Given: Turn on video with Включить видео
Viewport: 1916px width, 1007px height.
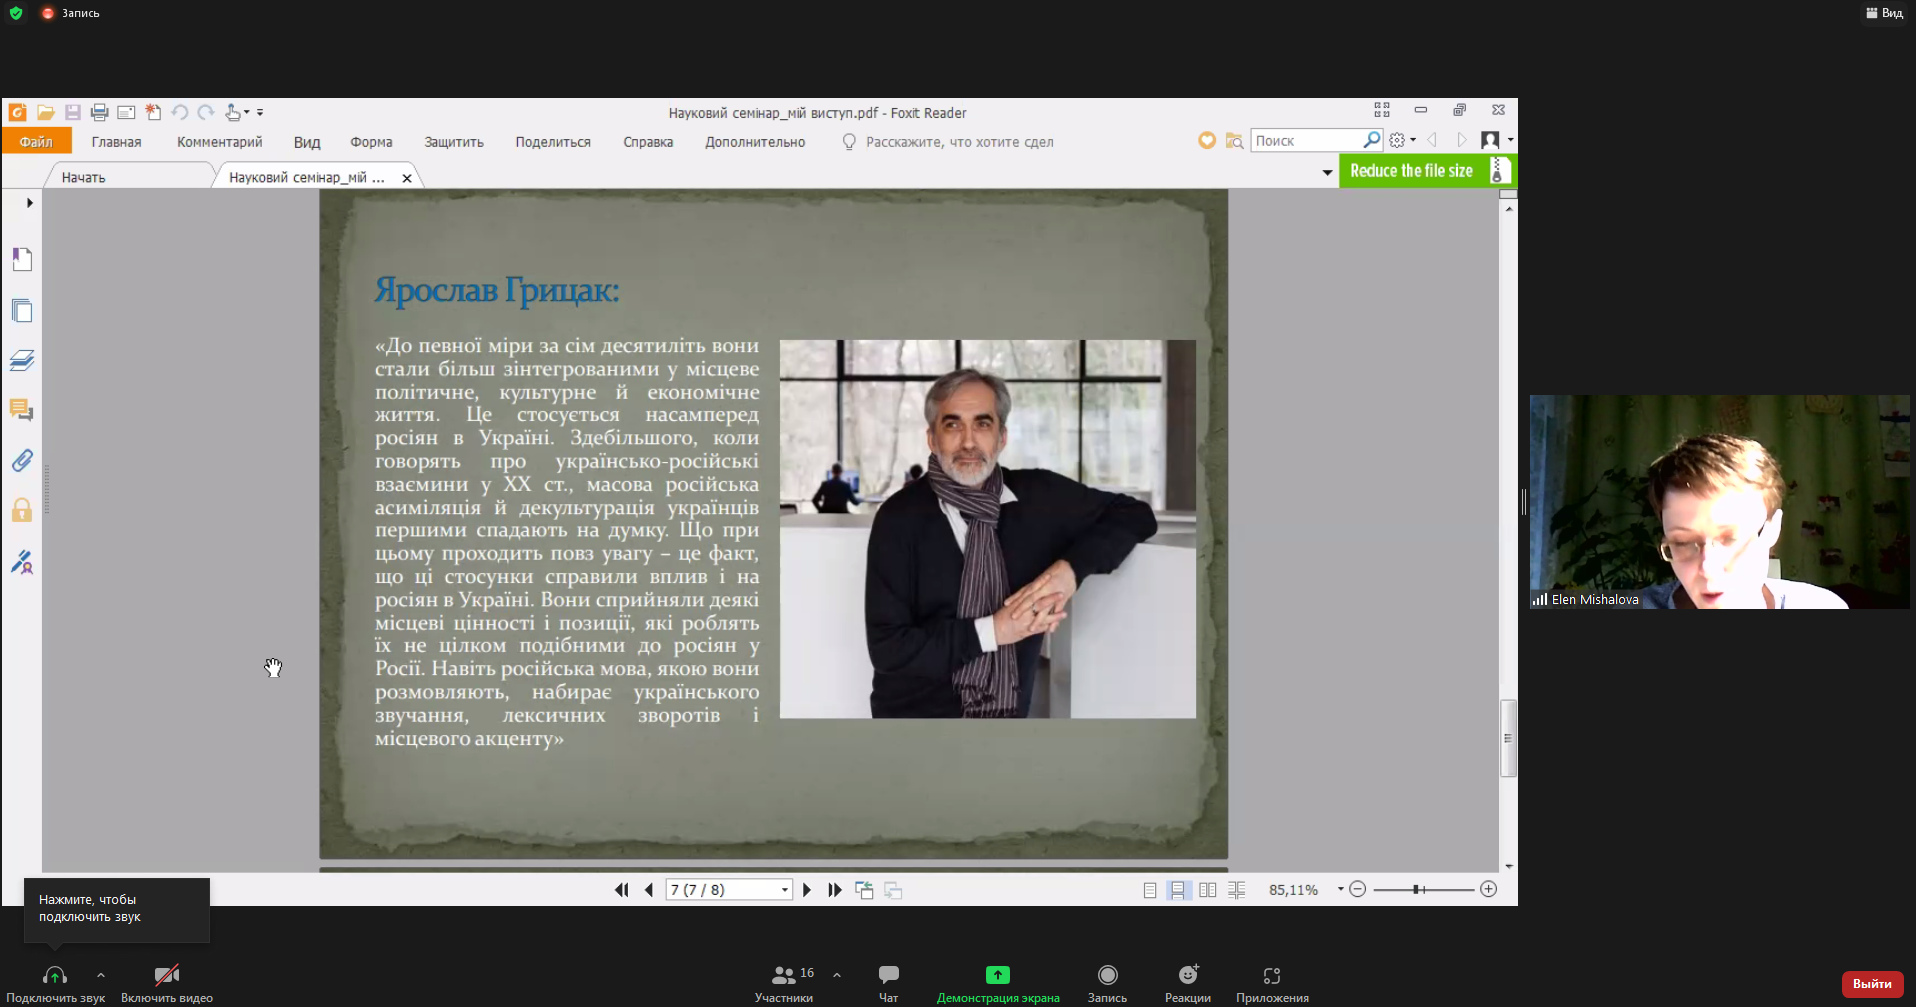Looking at the screenshot, I should click(x=167, y=983).
